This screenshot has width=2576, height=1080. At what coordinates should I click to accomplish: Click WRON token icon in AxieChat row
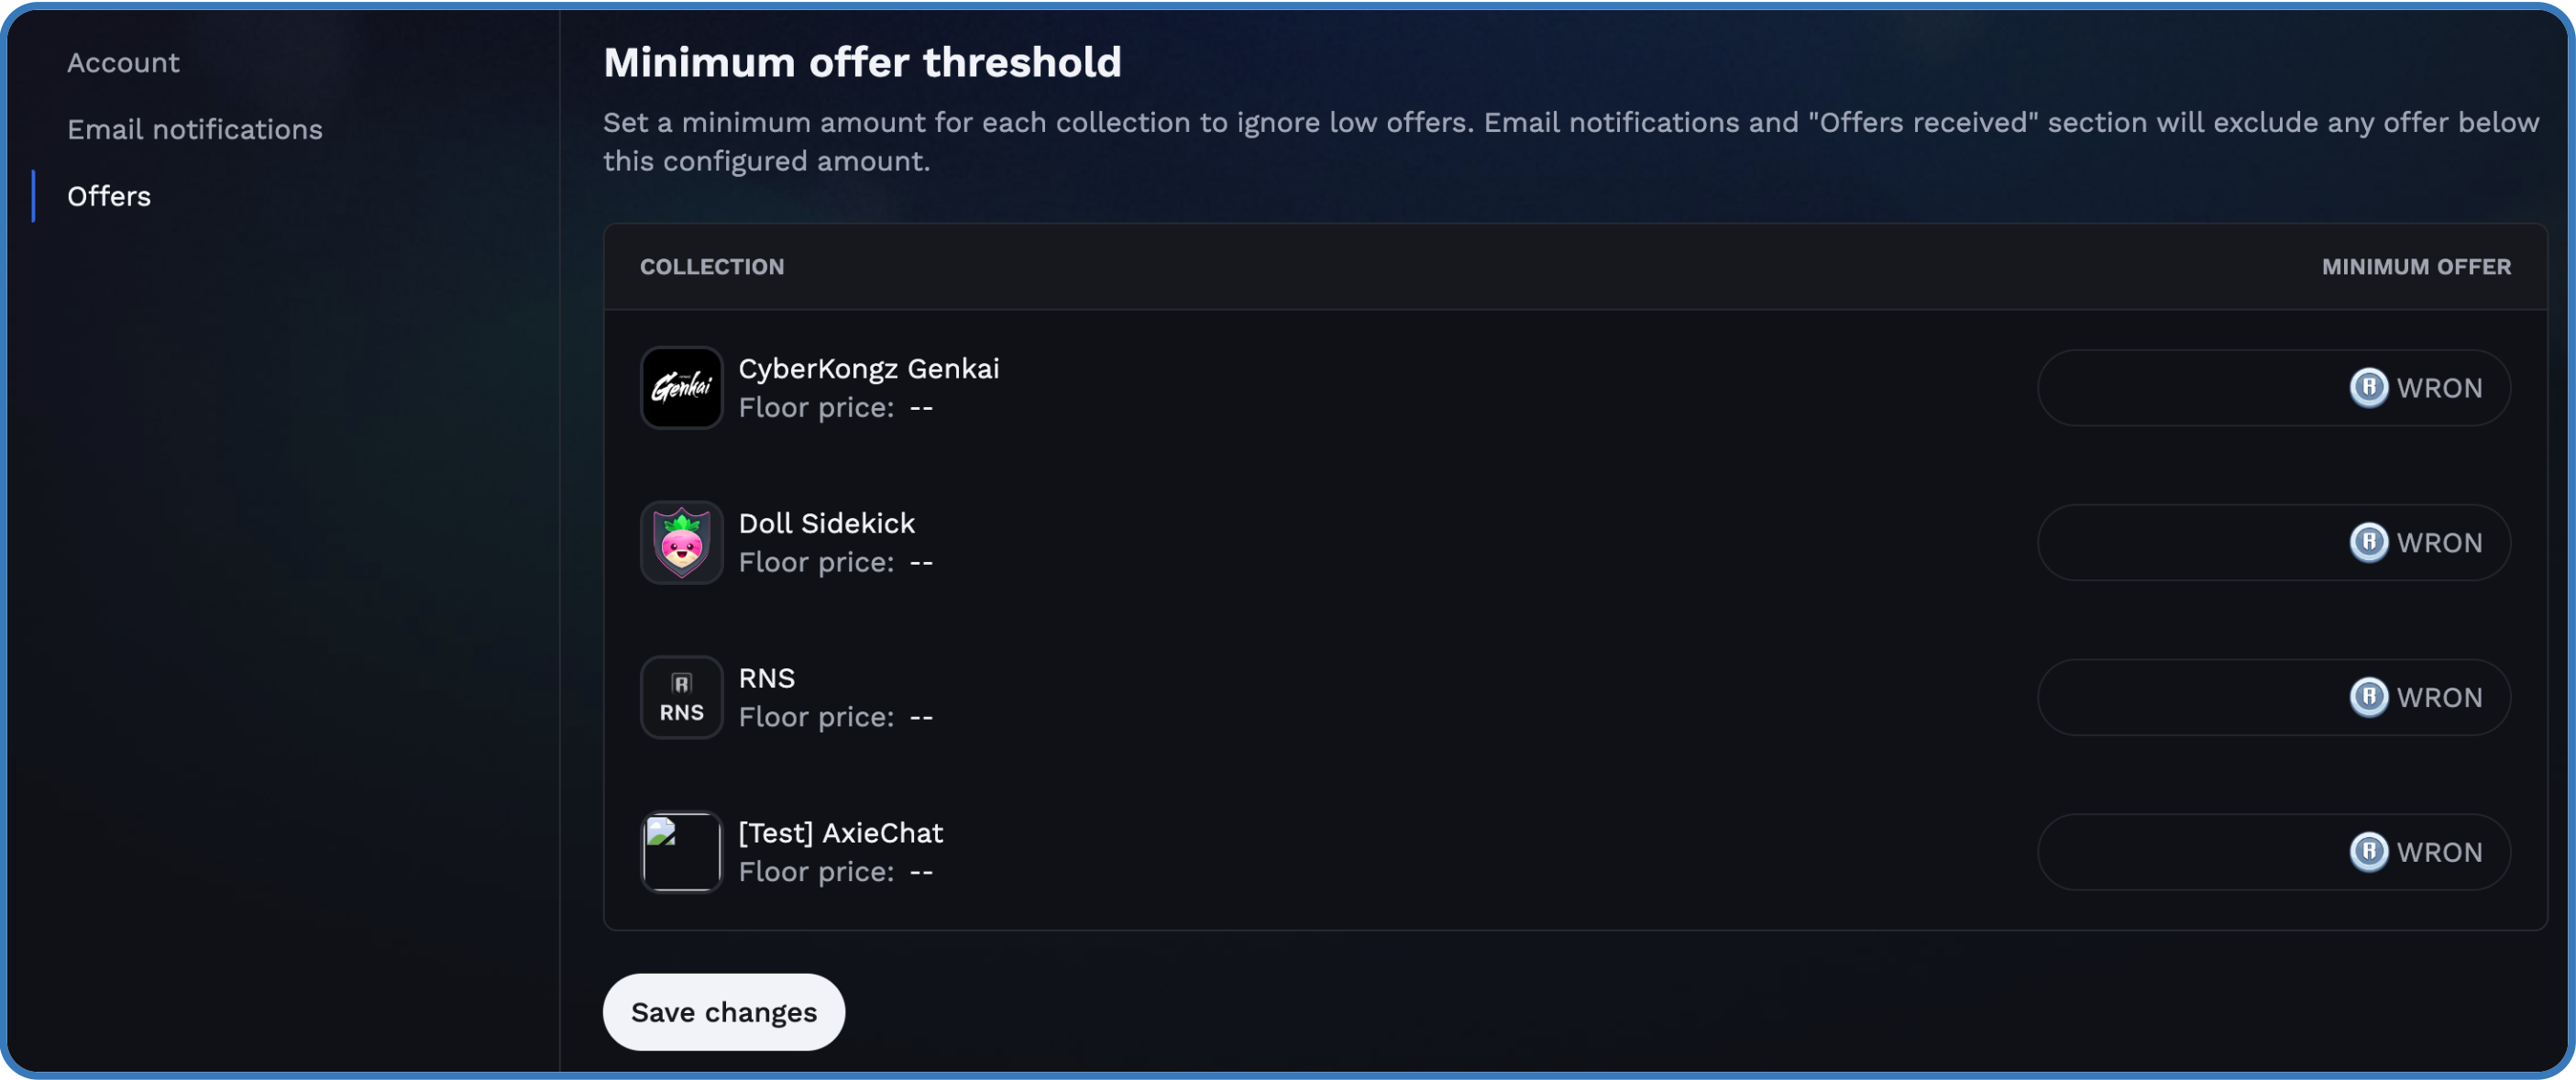click(2368, 852)
